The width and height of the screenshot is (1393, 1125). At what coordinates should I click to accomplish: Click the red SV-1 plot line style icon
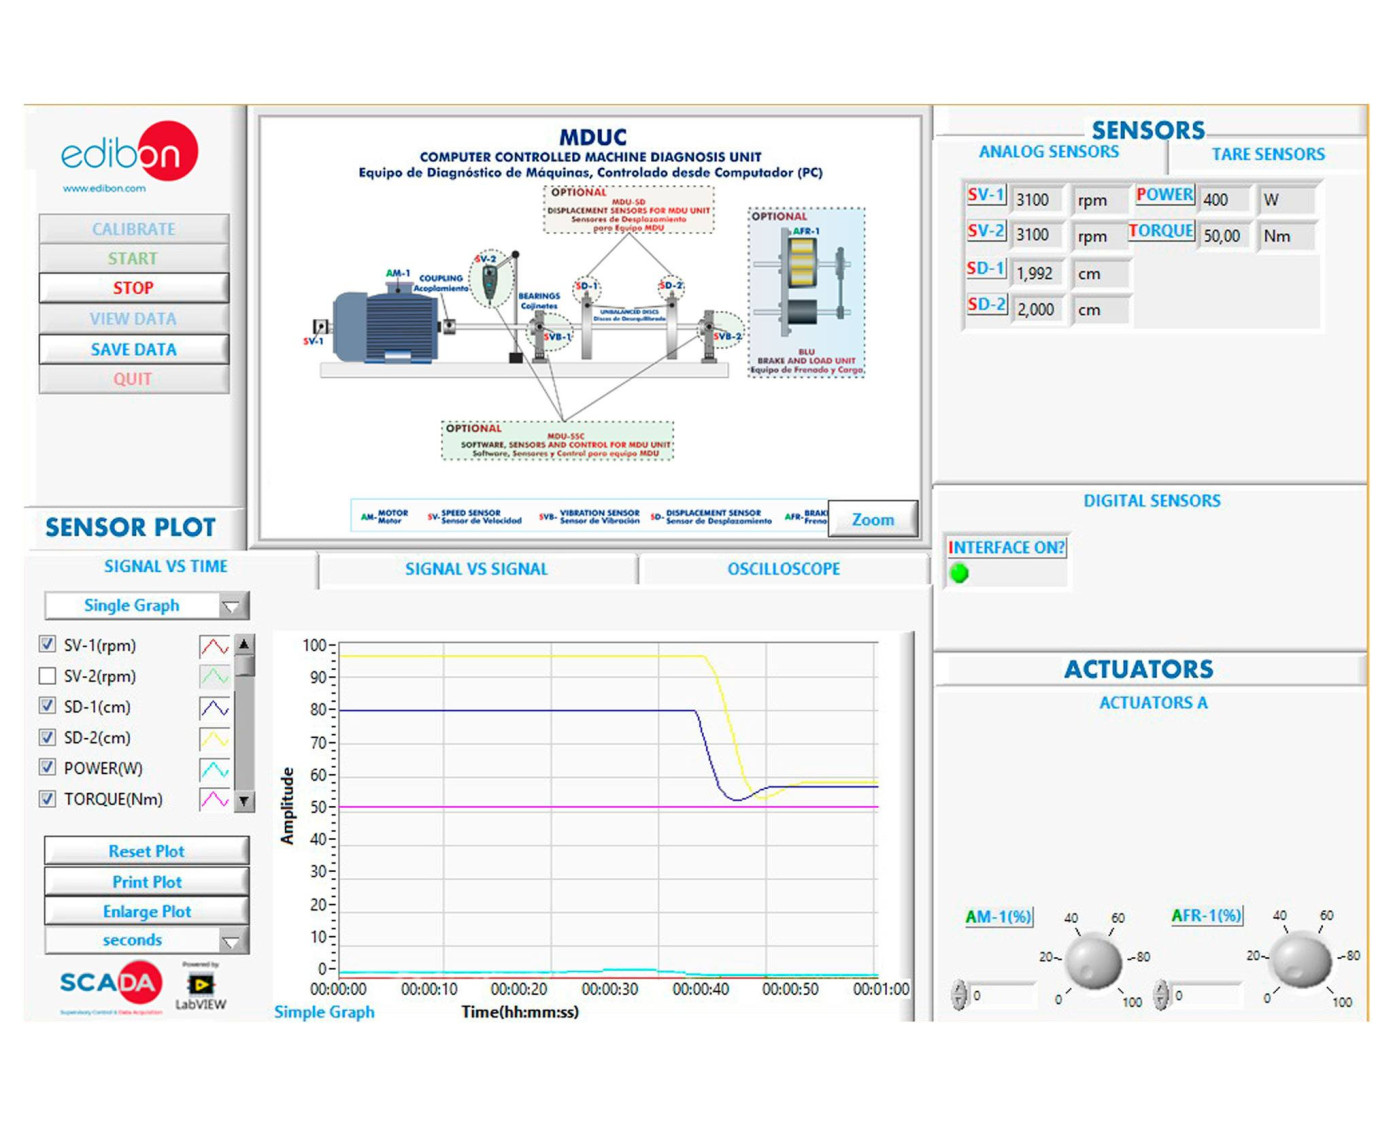214,647
